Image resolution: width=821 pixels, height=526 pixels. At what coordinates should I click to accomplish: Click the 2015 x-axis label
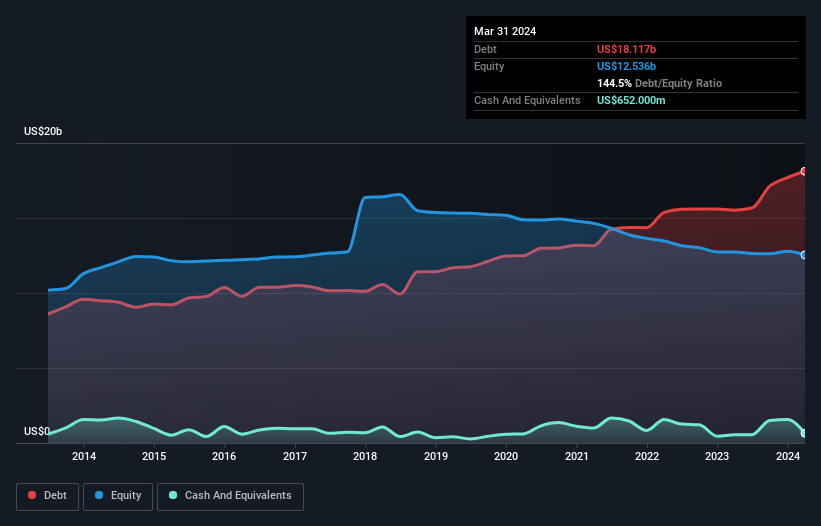154,456
